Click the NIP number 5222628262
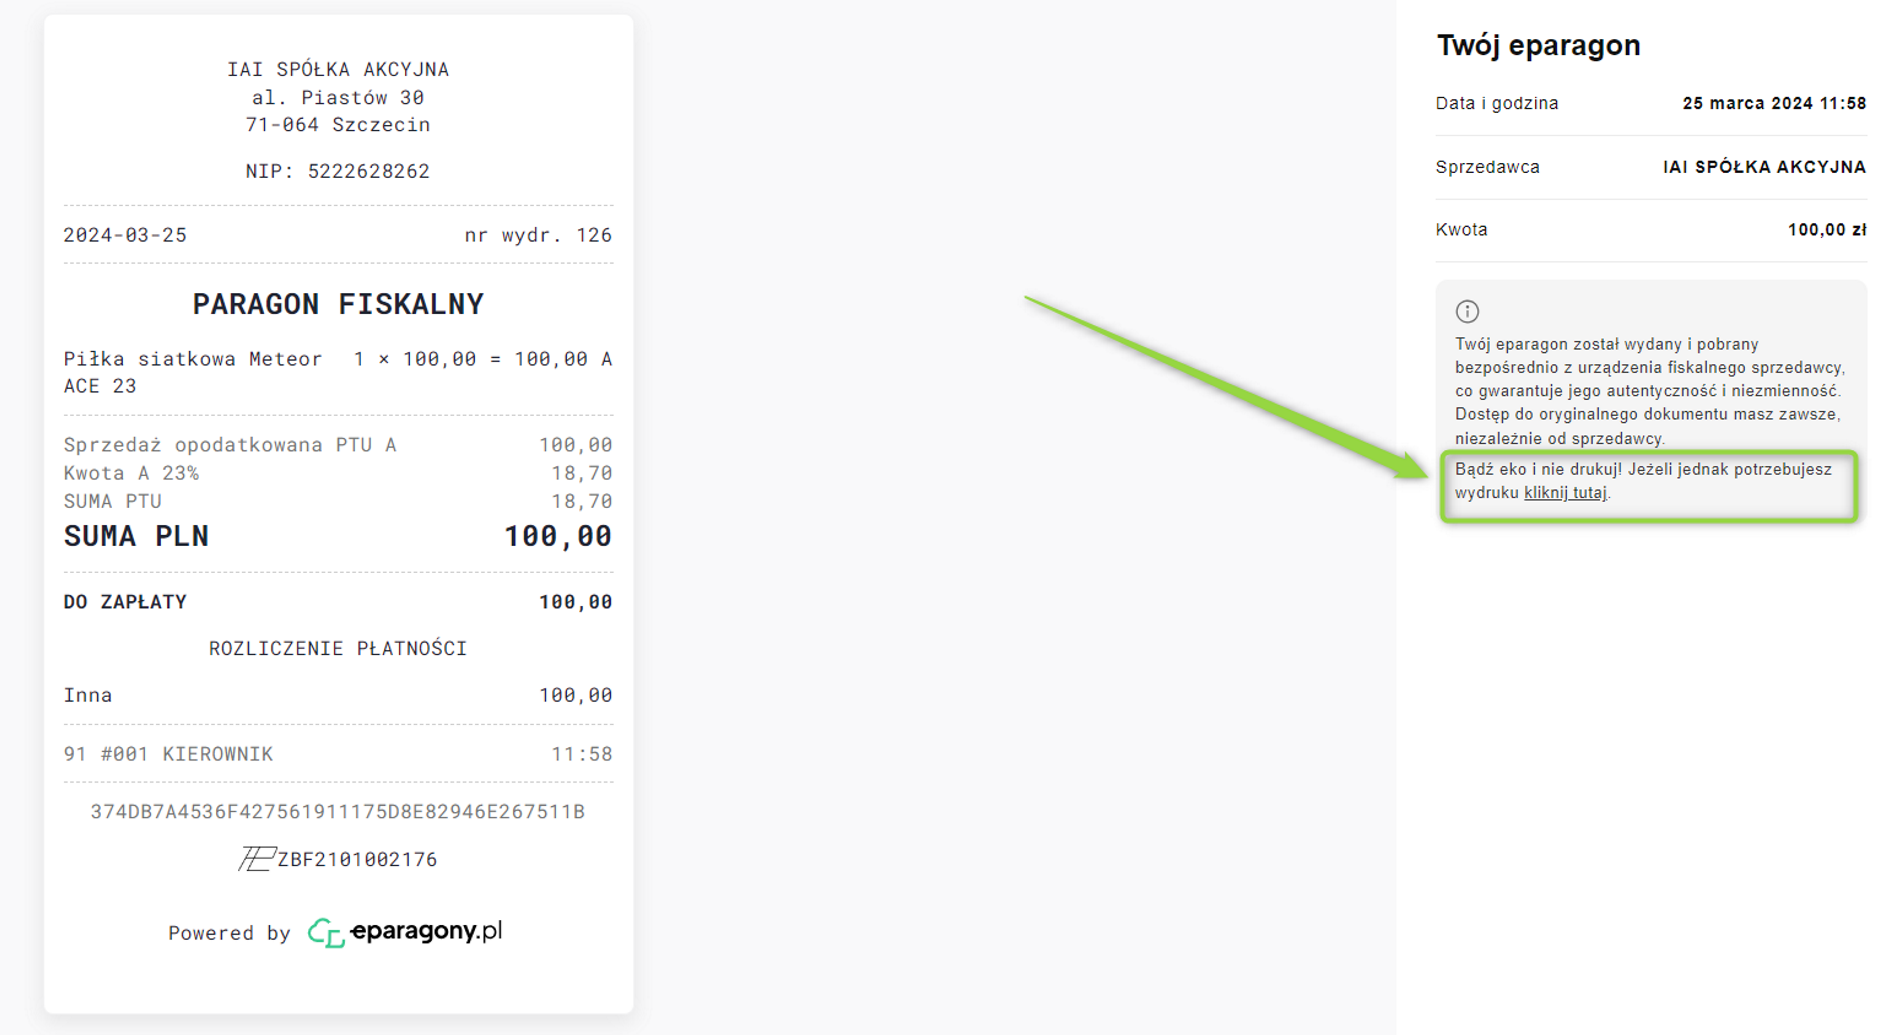 coord(368,171)
